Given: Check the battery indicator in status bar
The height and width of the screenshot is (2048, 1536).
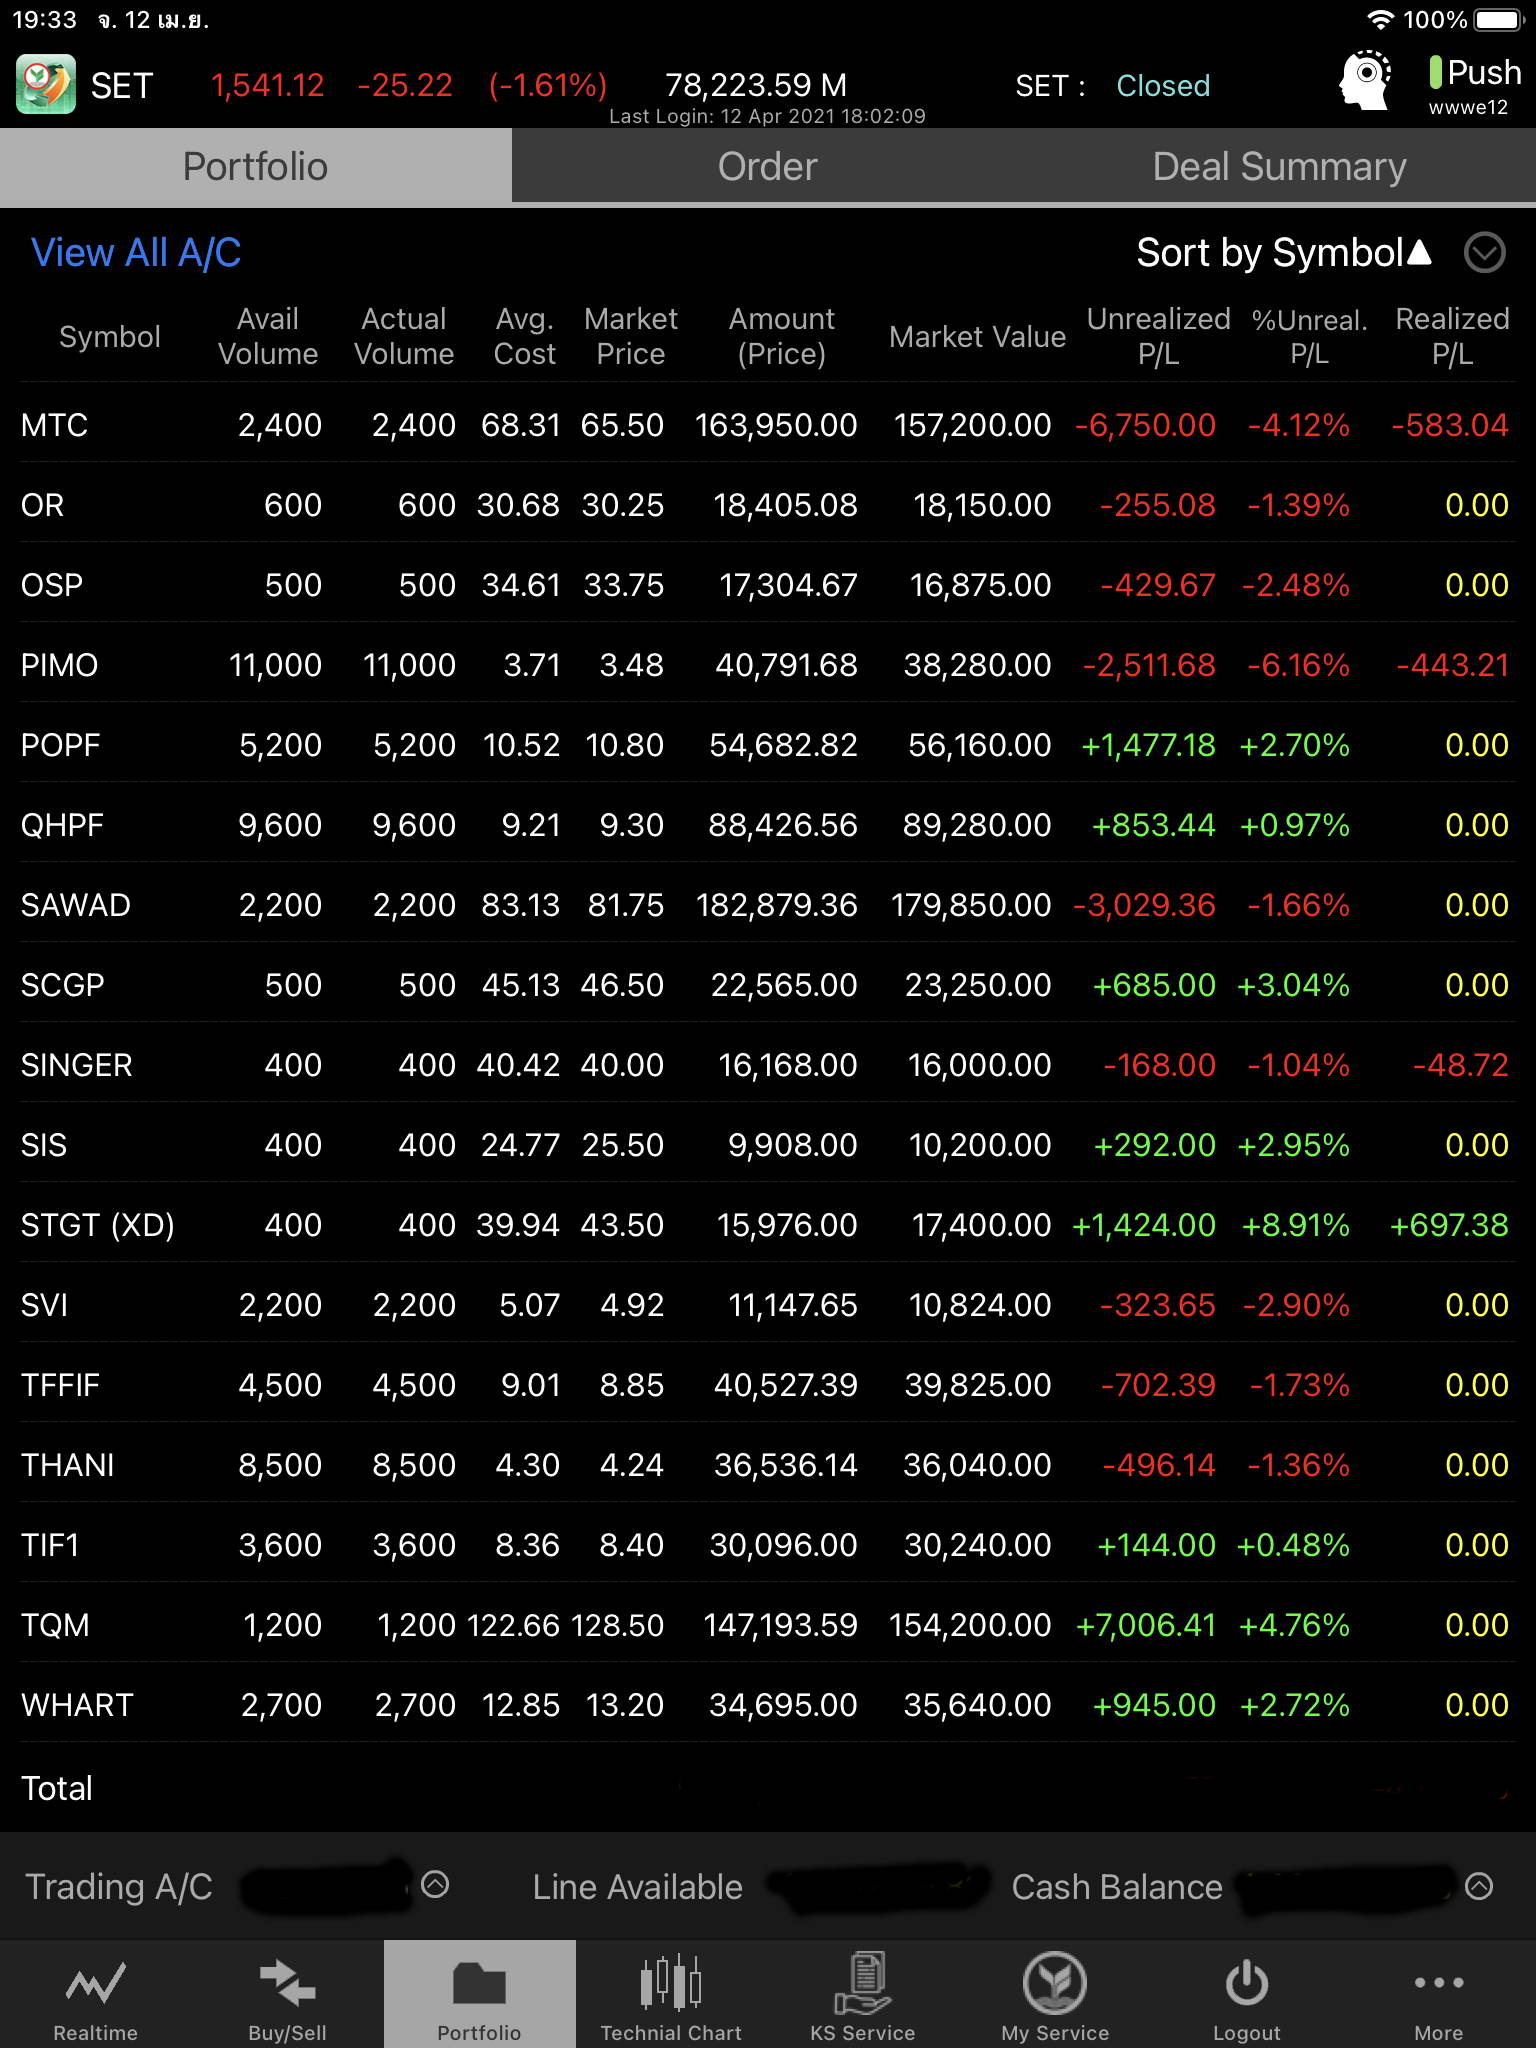Looking at the screenshot, I should (x=1498, y=19).
